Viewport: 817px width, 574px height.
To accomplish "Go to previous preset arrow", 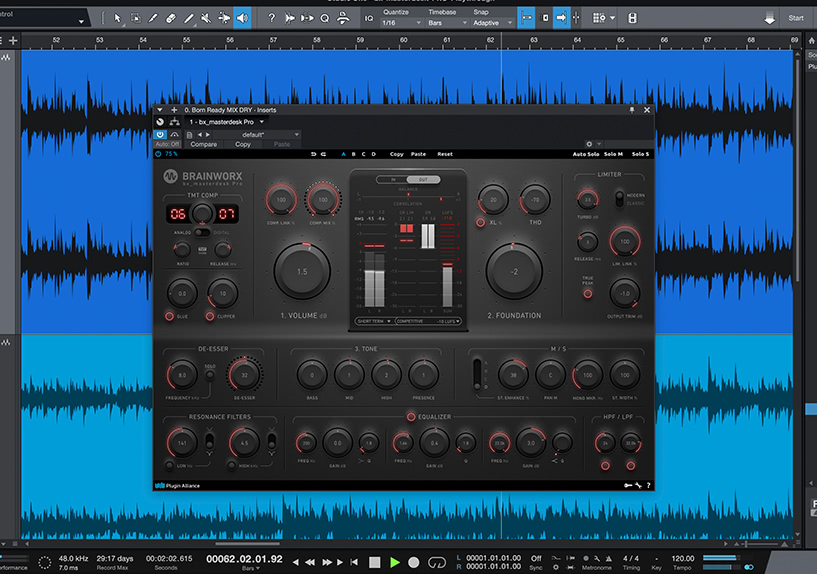I will tap(200, 135).
